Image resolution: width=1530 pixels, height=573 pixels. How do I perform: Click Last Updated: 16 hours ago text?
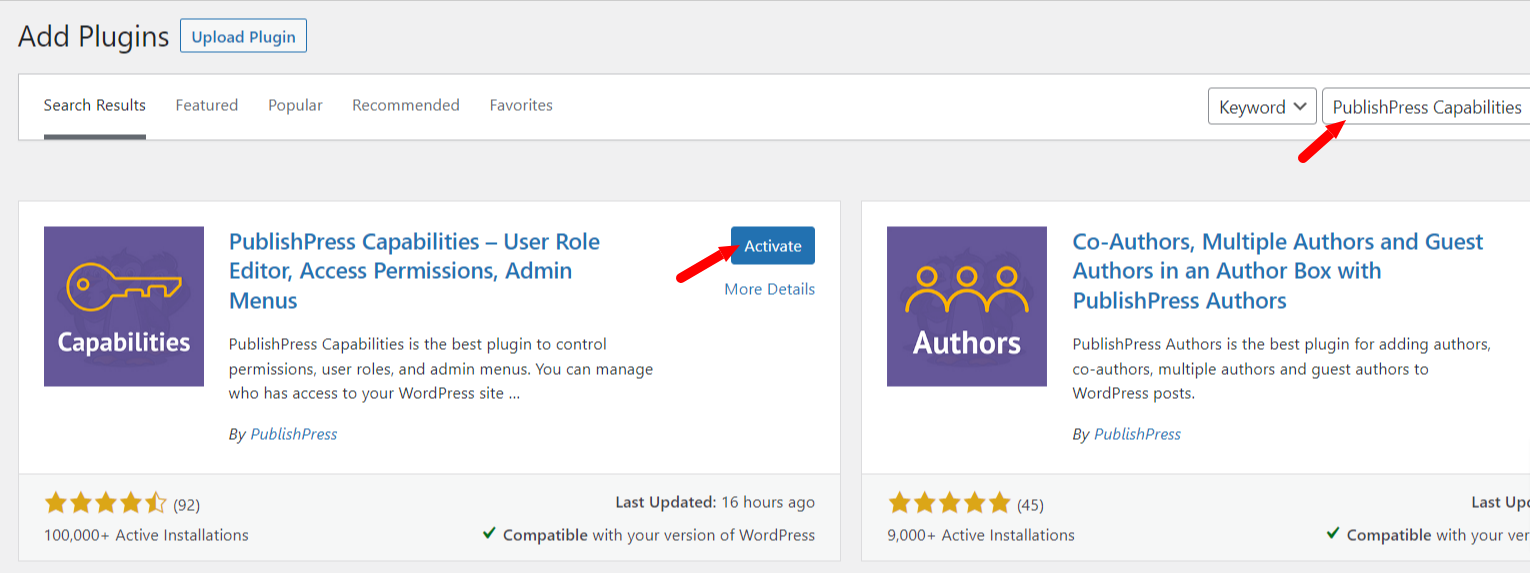point(715,502)
